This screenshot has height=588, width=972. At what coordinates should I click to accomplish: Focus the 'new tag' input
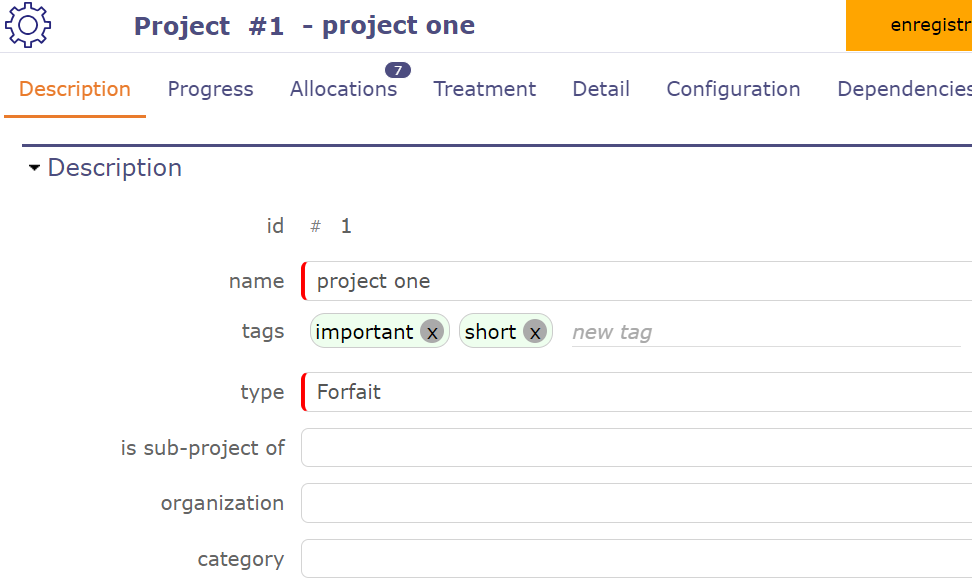(x=760, y=332)
